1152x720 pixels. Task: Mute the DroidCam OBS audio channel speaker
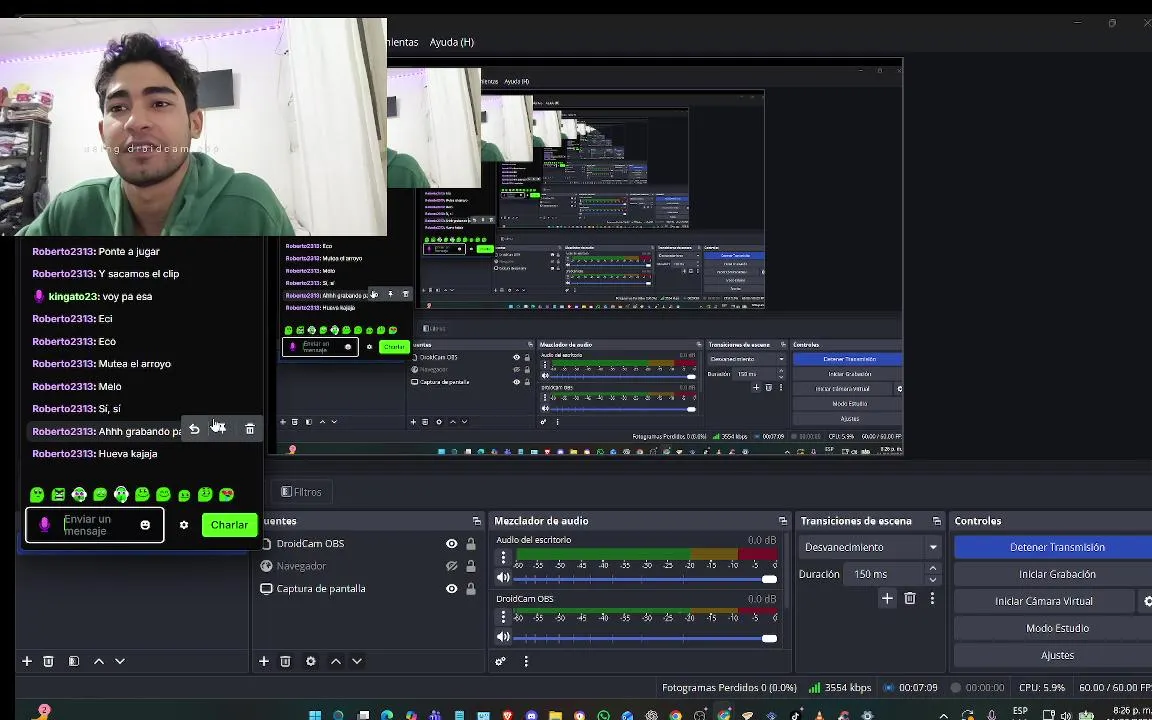pos(503,637)
